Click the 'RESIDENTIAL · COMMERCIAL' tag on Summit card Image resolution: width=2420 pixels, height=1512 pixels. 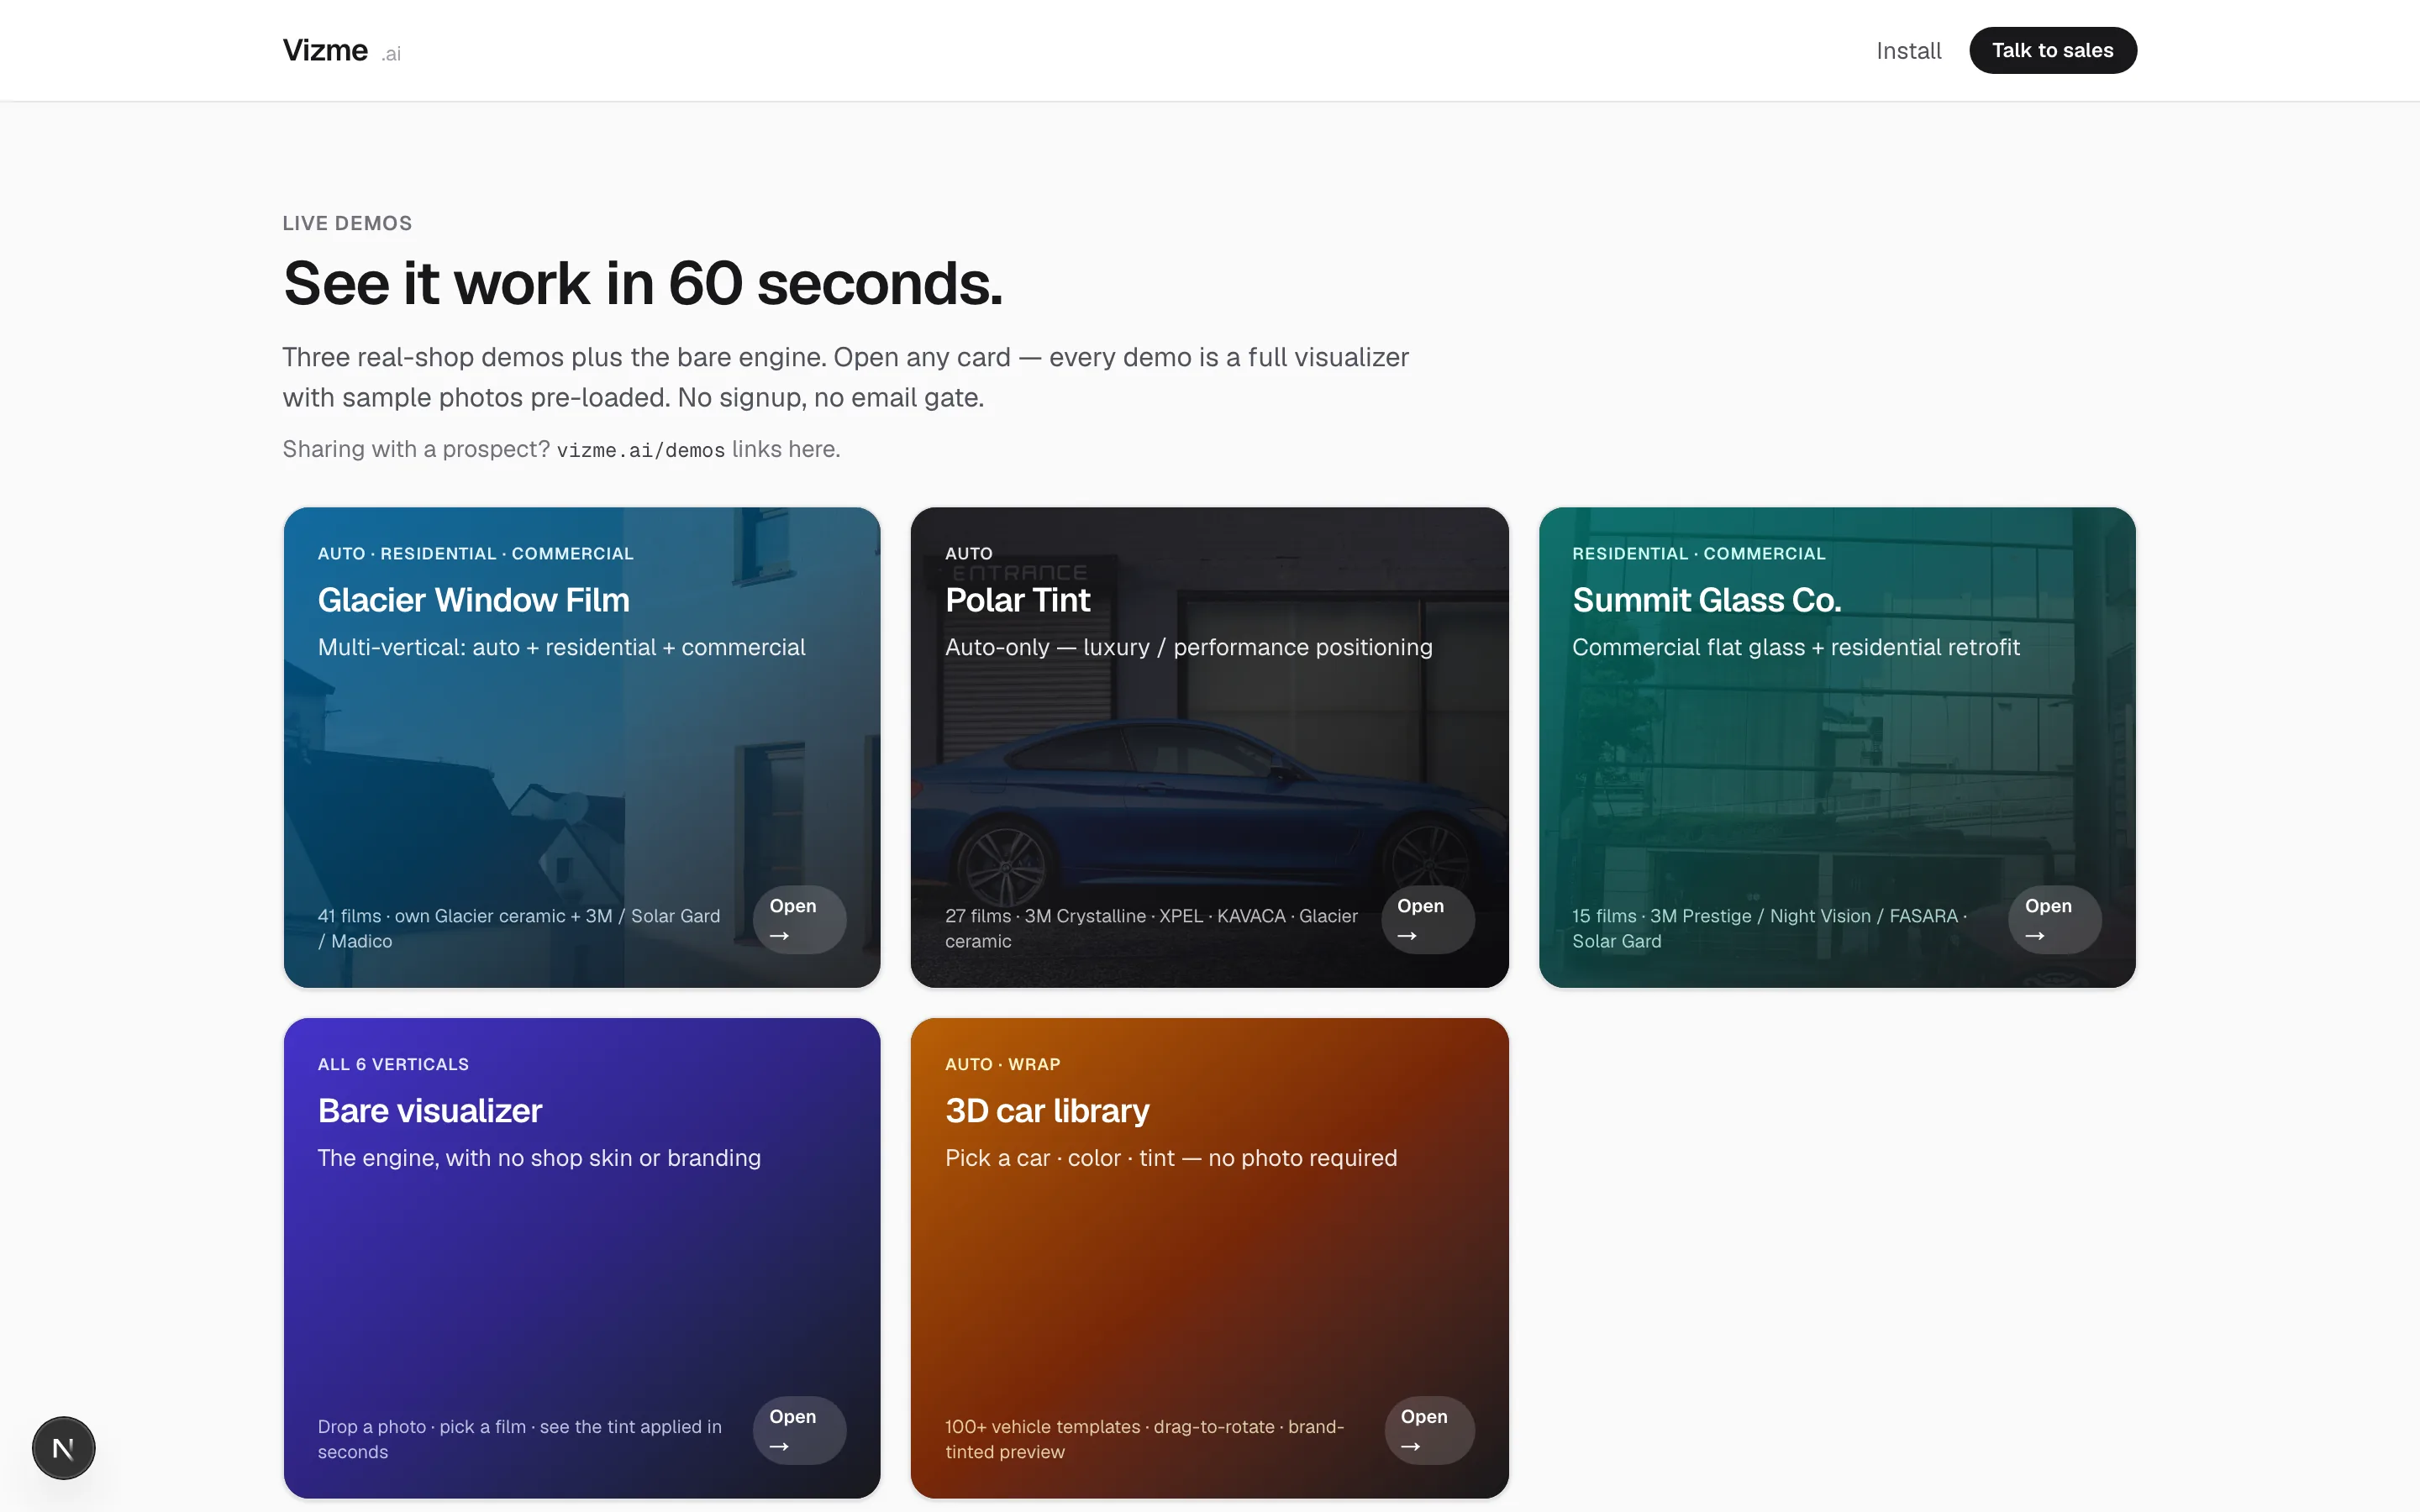pyautogui.click(x=1698, y=554)
